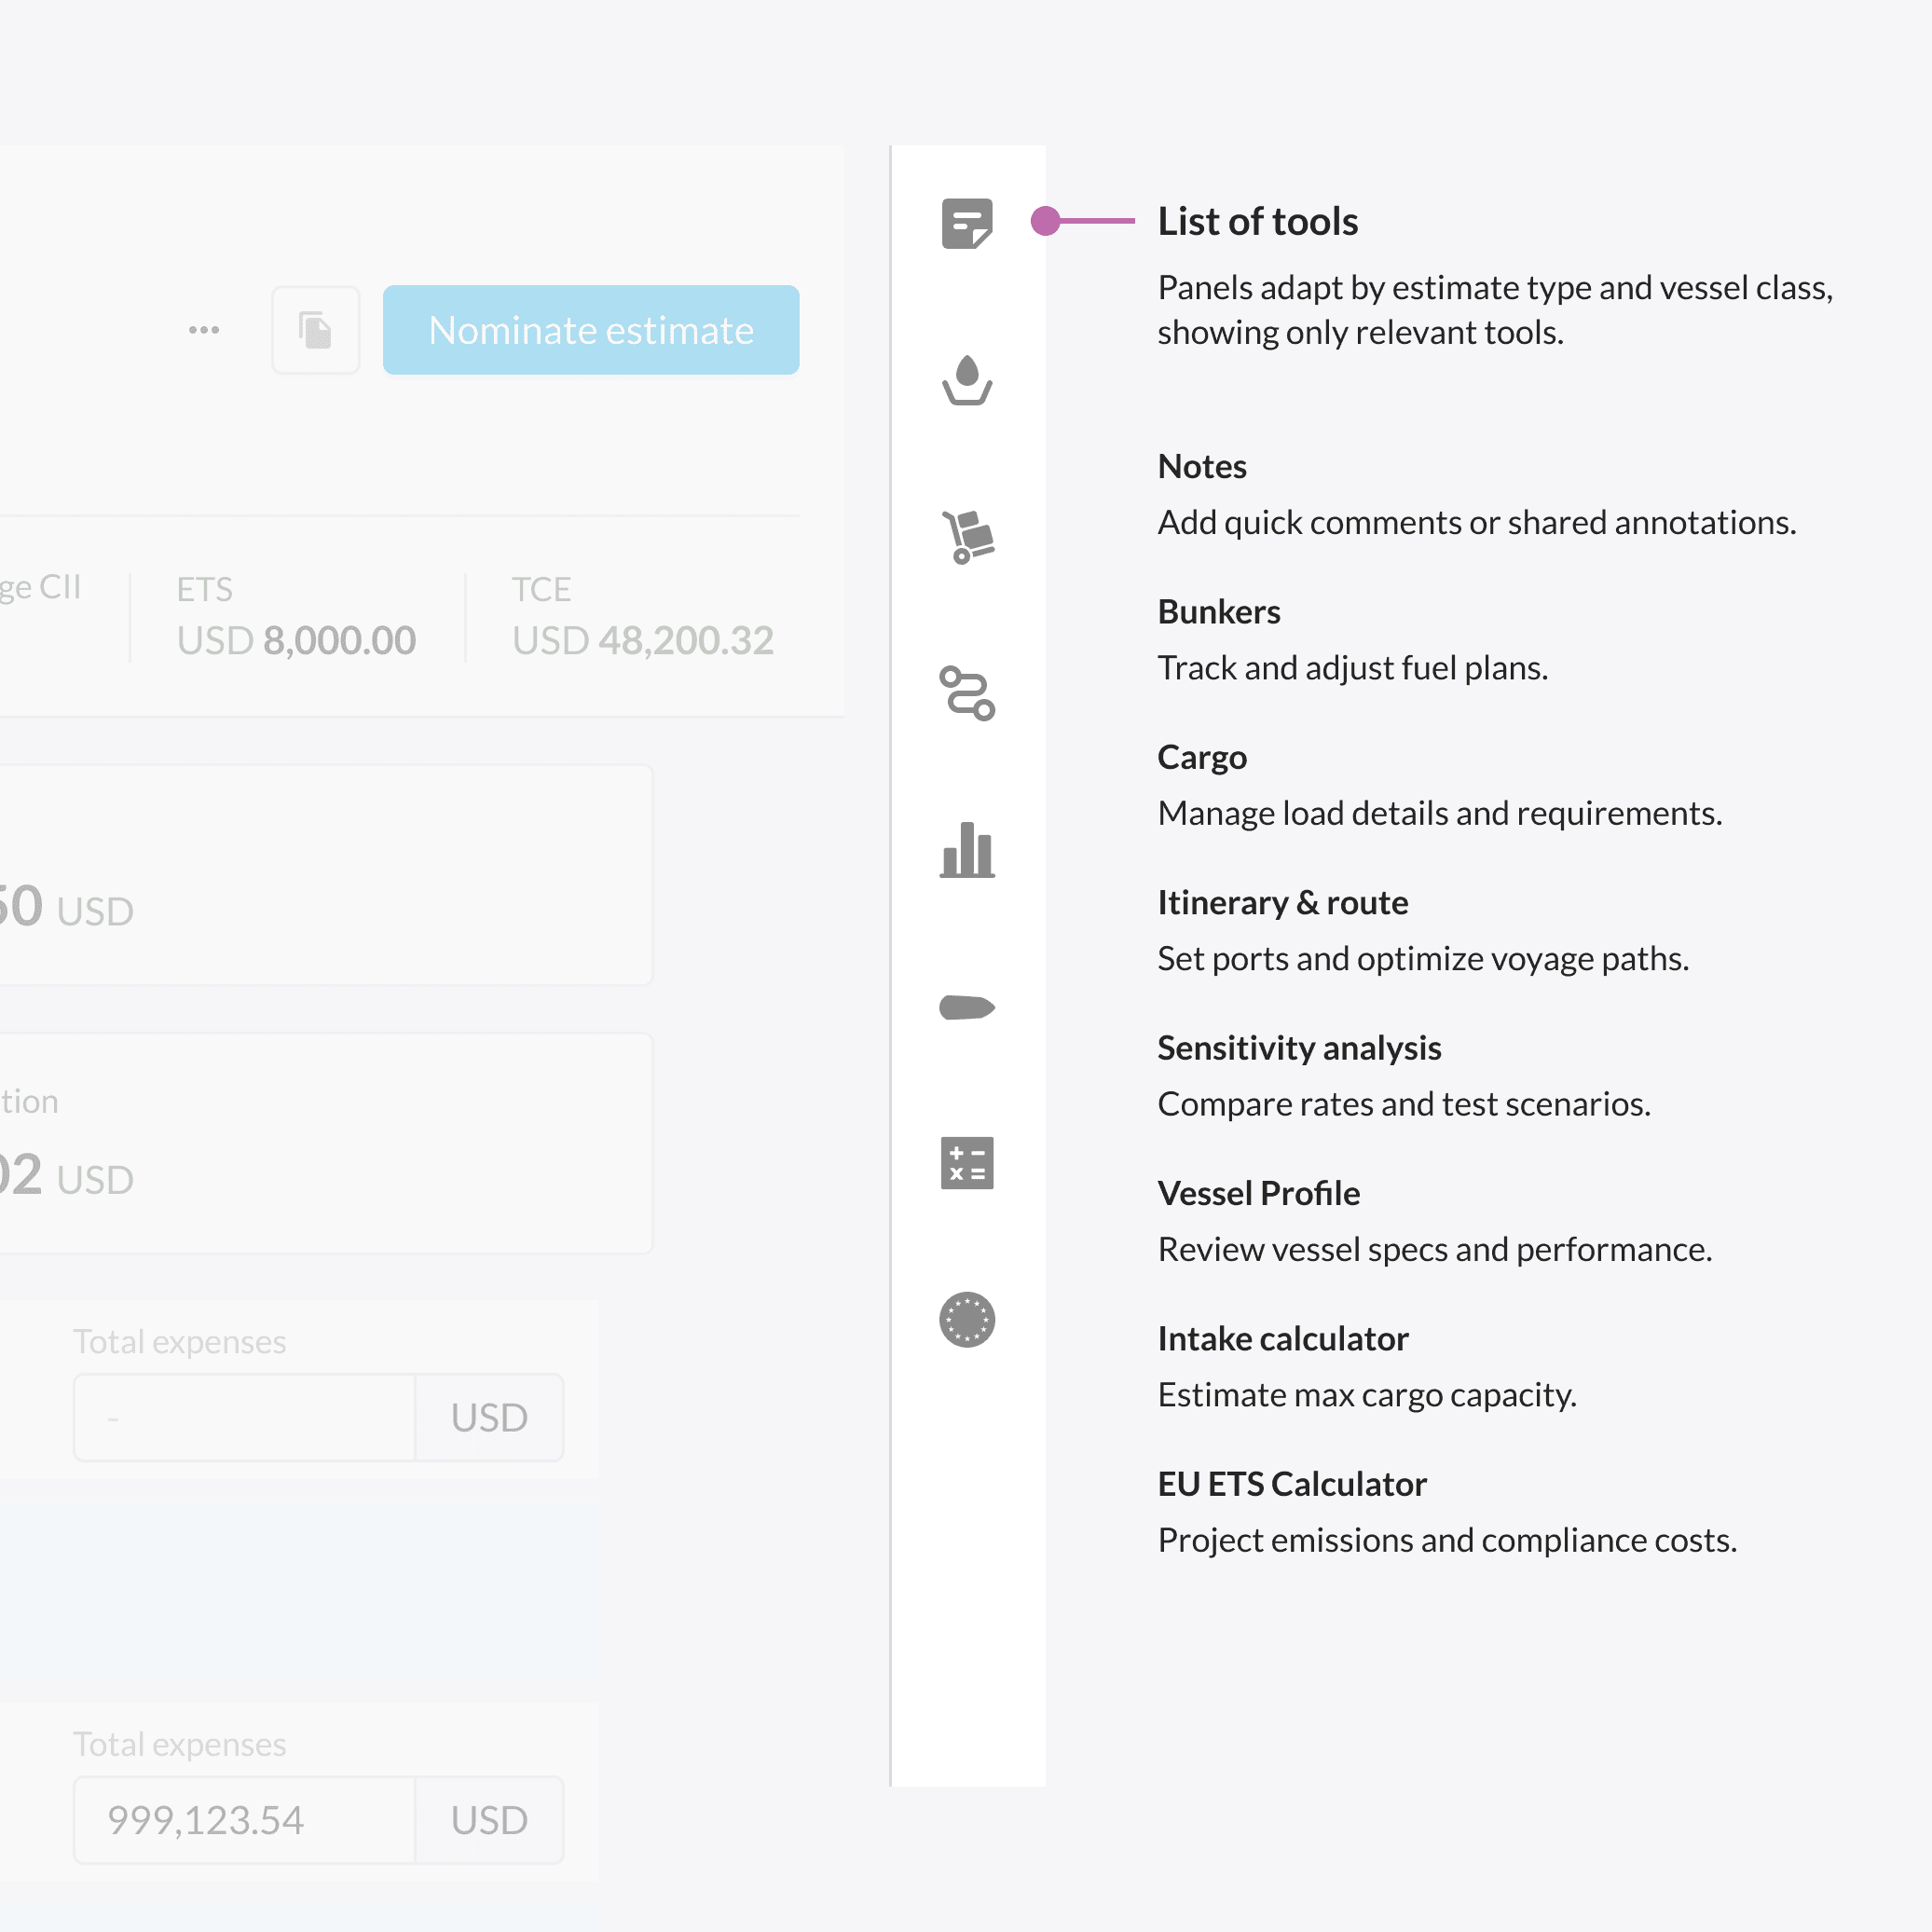Viewport: 1932px width, 1932px height.
Task: Click the USD unit beside 999,123.54
Action: (x=489, y=1820)
